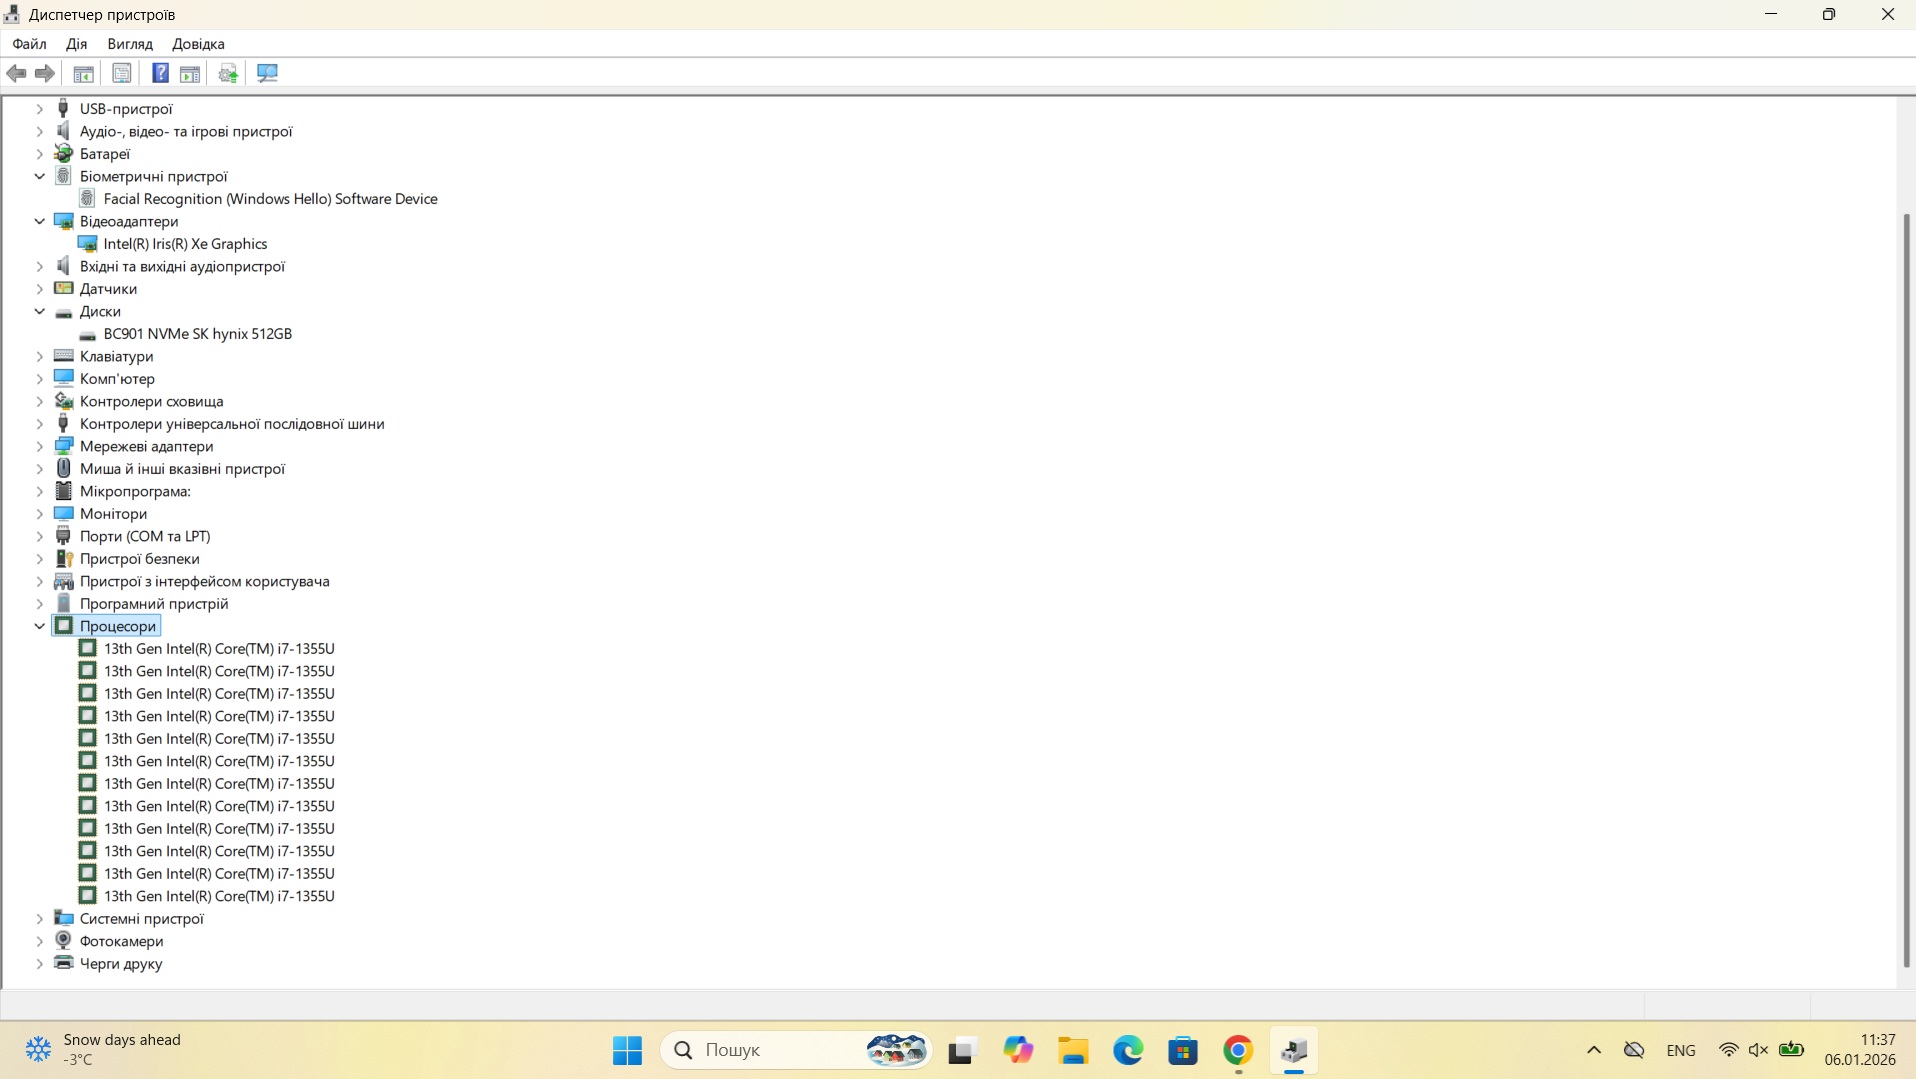
Task: Click the Show/Hide Console Tree toolbar icon
Action: point(84,73)
